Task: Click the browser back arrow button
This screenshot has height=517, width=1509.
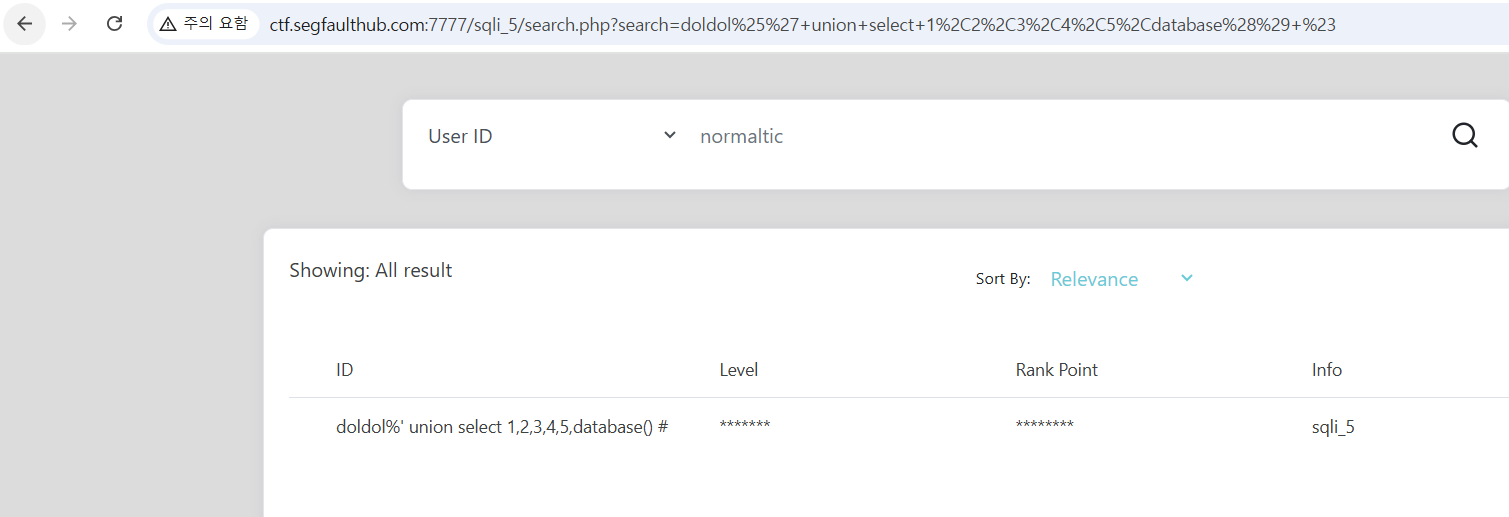Action: coord(25,24)
